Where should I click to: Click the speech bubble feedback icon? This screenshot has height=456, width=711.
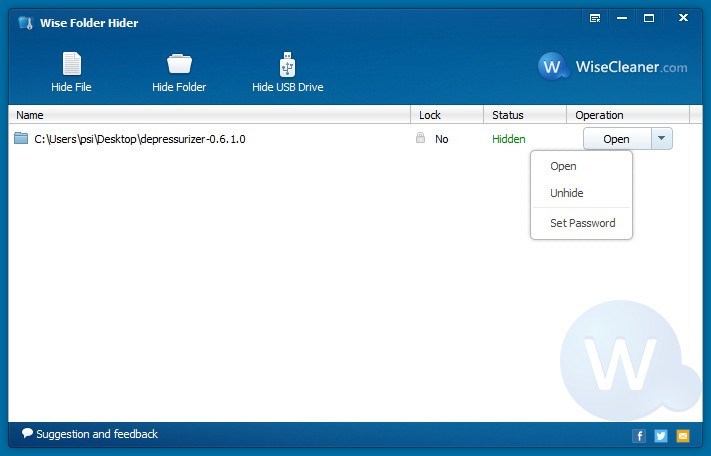pos(27,433)
